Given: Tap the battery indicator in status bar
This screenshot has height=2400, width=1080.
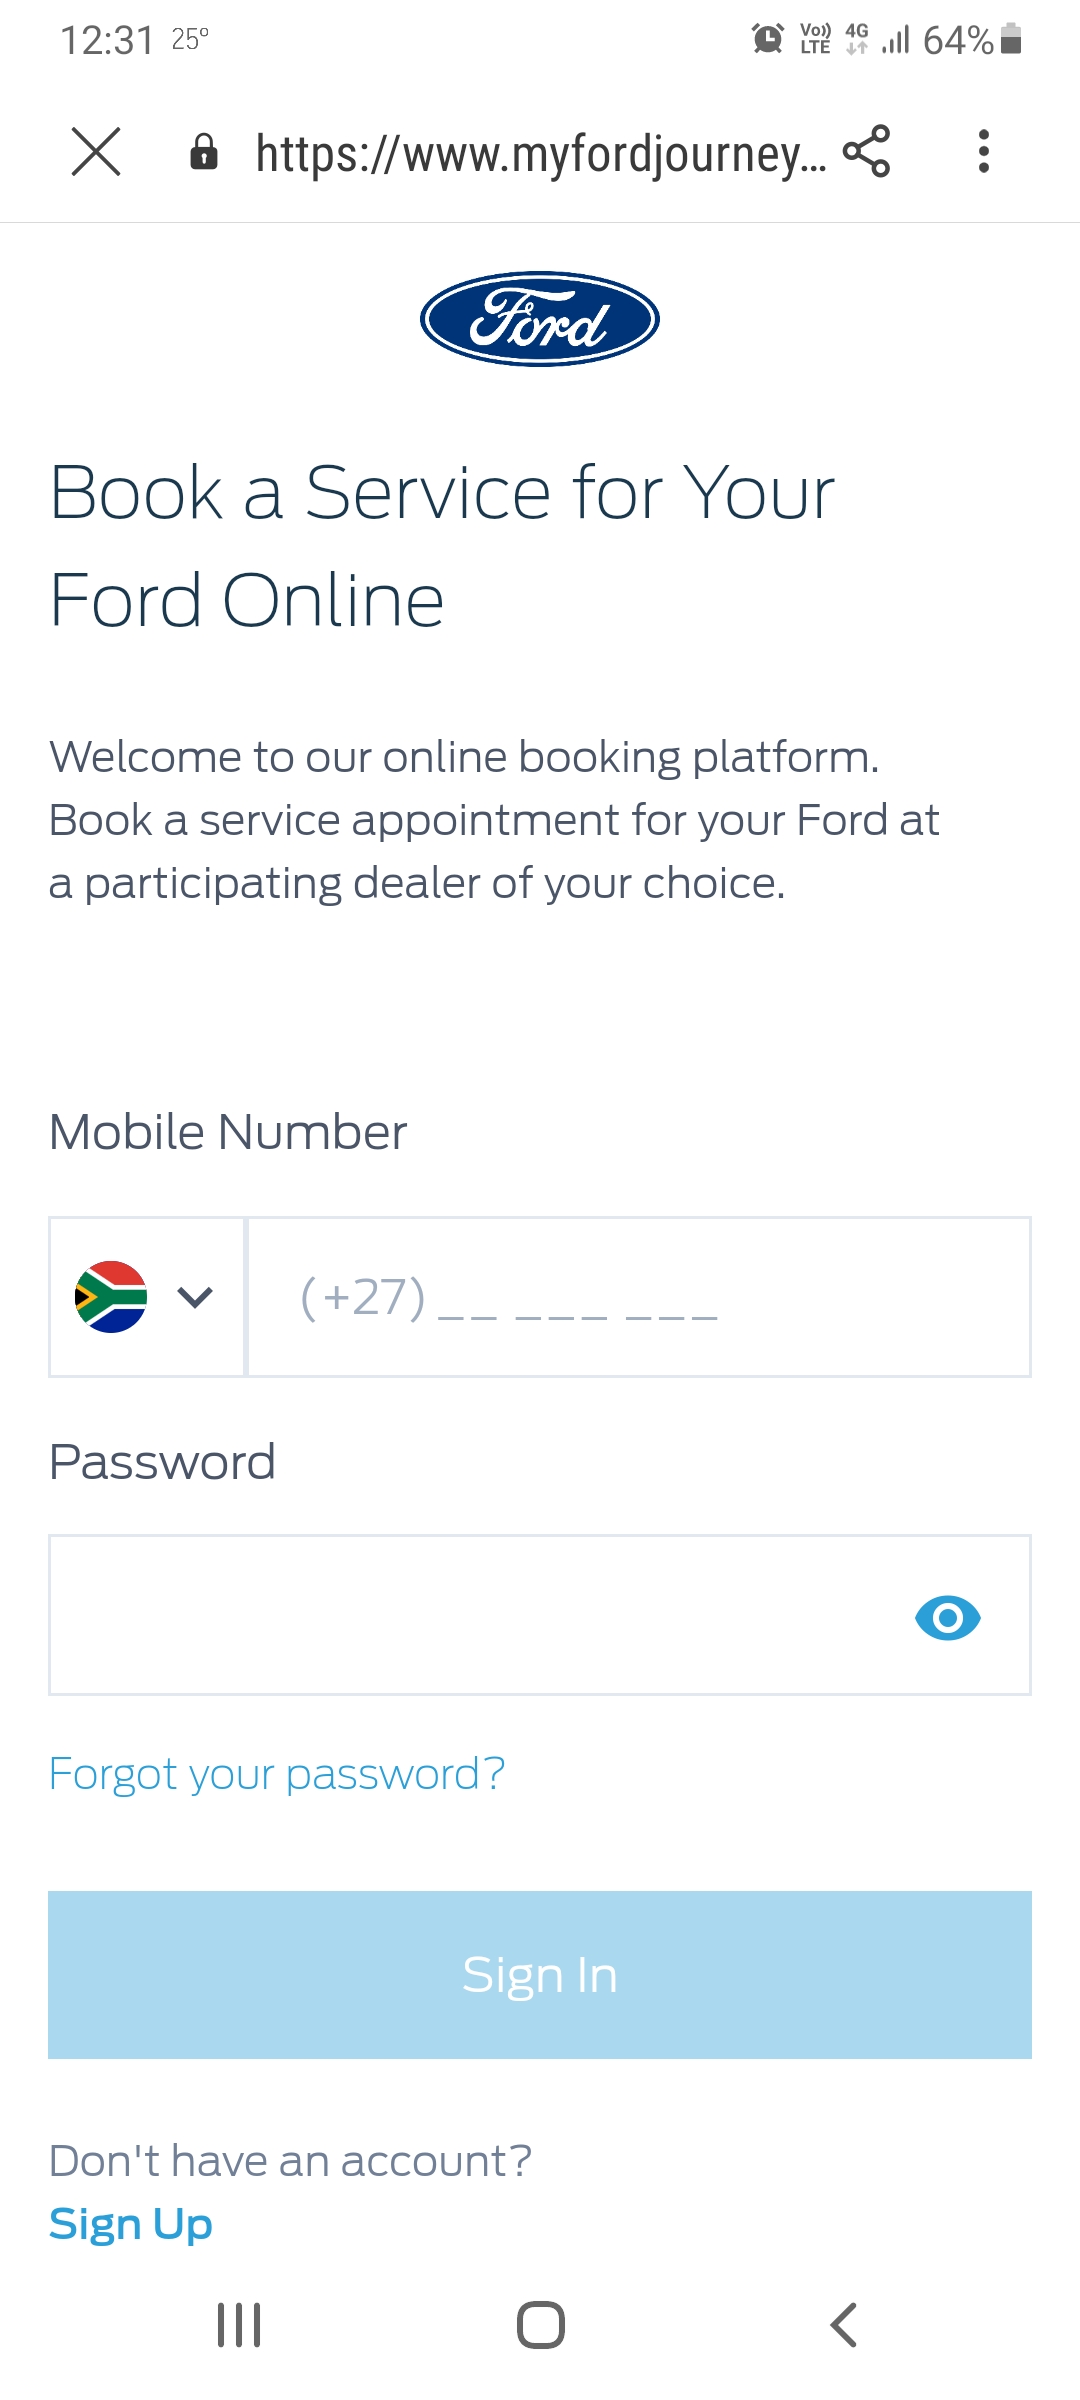Looking at the screenshot, I should click(x=1011, y=39).
